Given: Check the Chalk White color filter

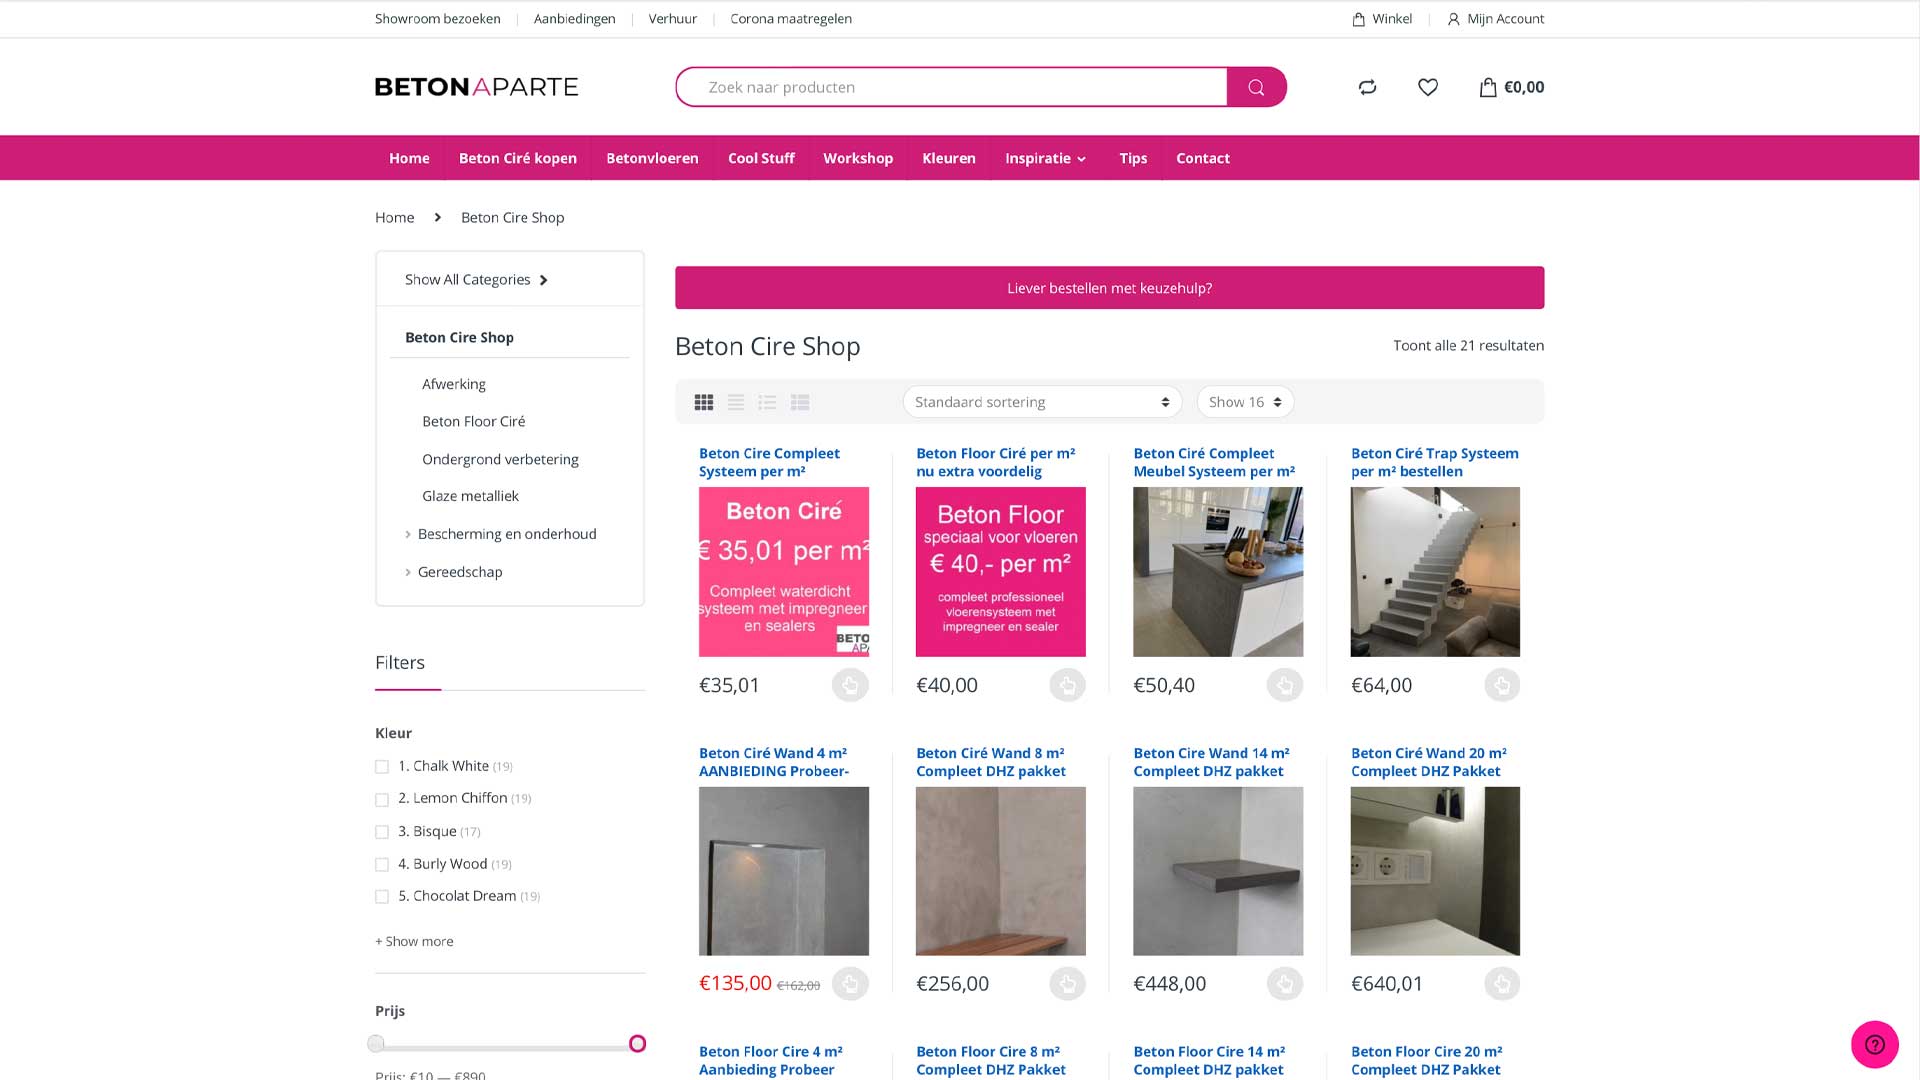Looking at the screenshot, I should pyautogui.click(x=382, y=766).
